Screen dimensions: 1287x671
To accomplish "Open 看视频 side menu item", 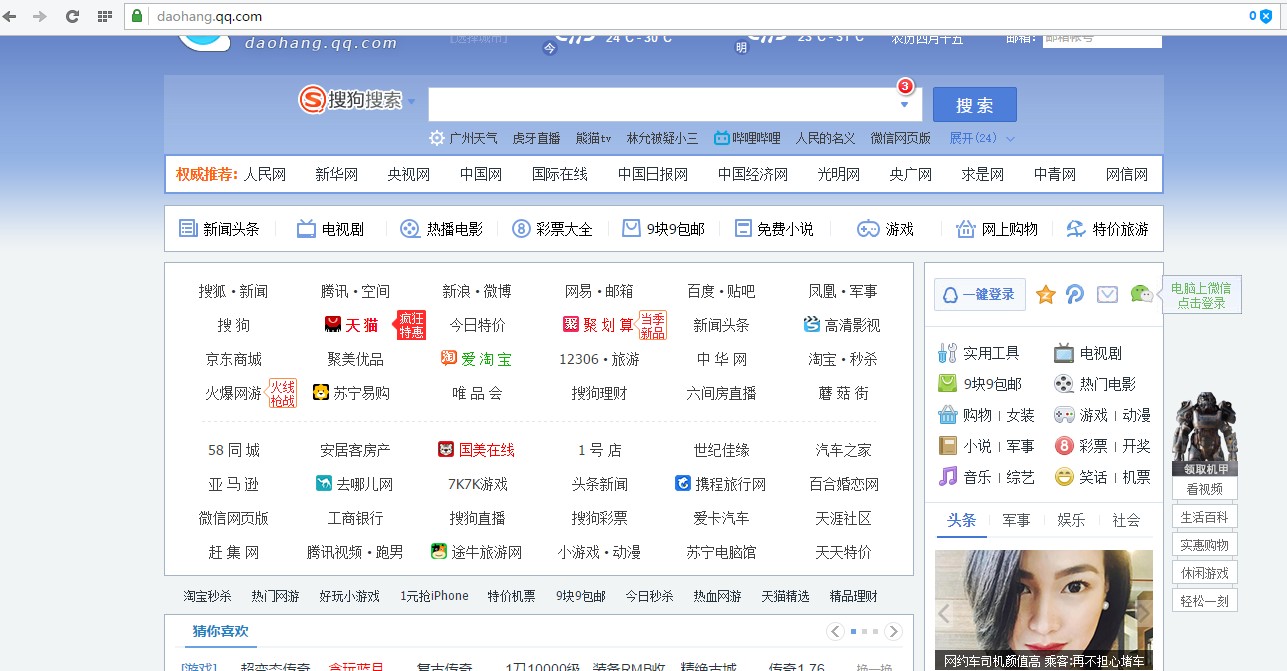I will click(1205, 489).
